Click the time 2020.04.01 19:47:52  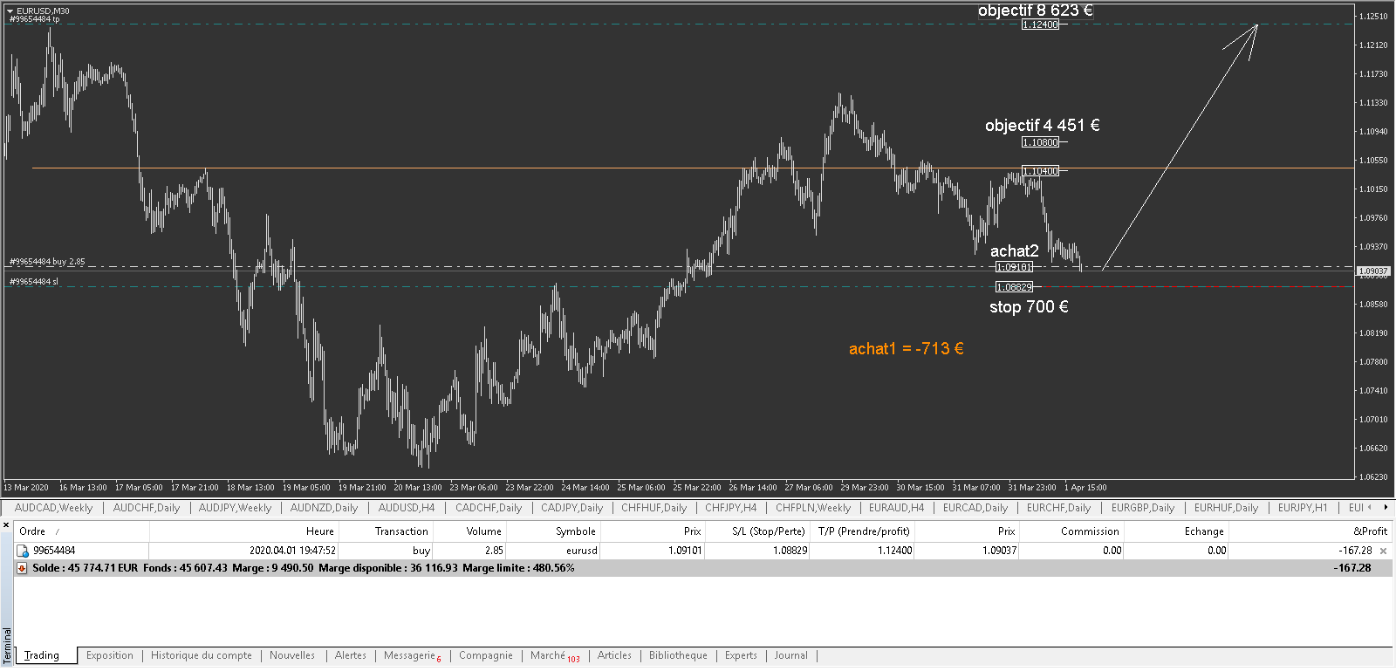pyautogui.click(x=292, y=550)
